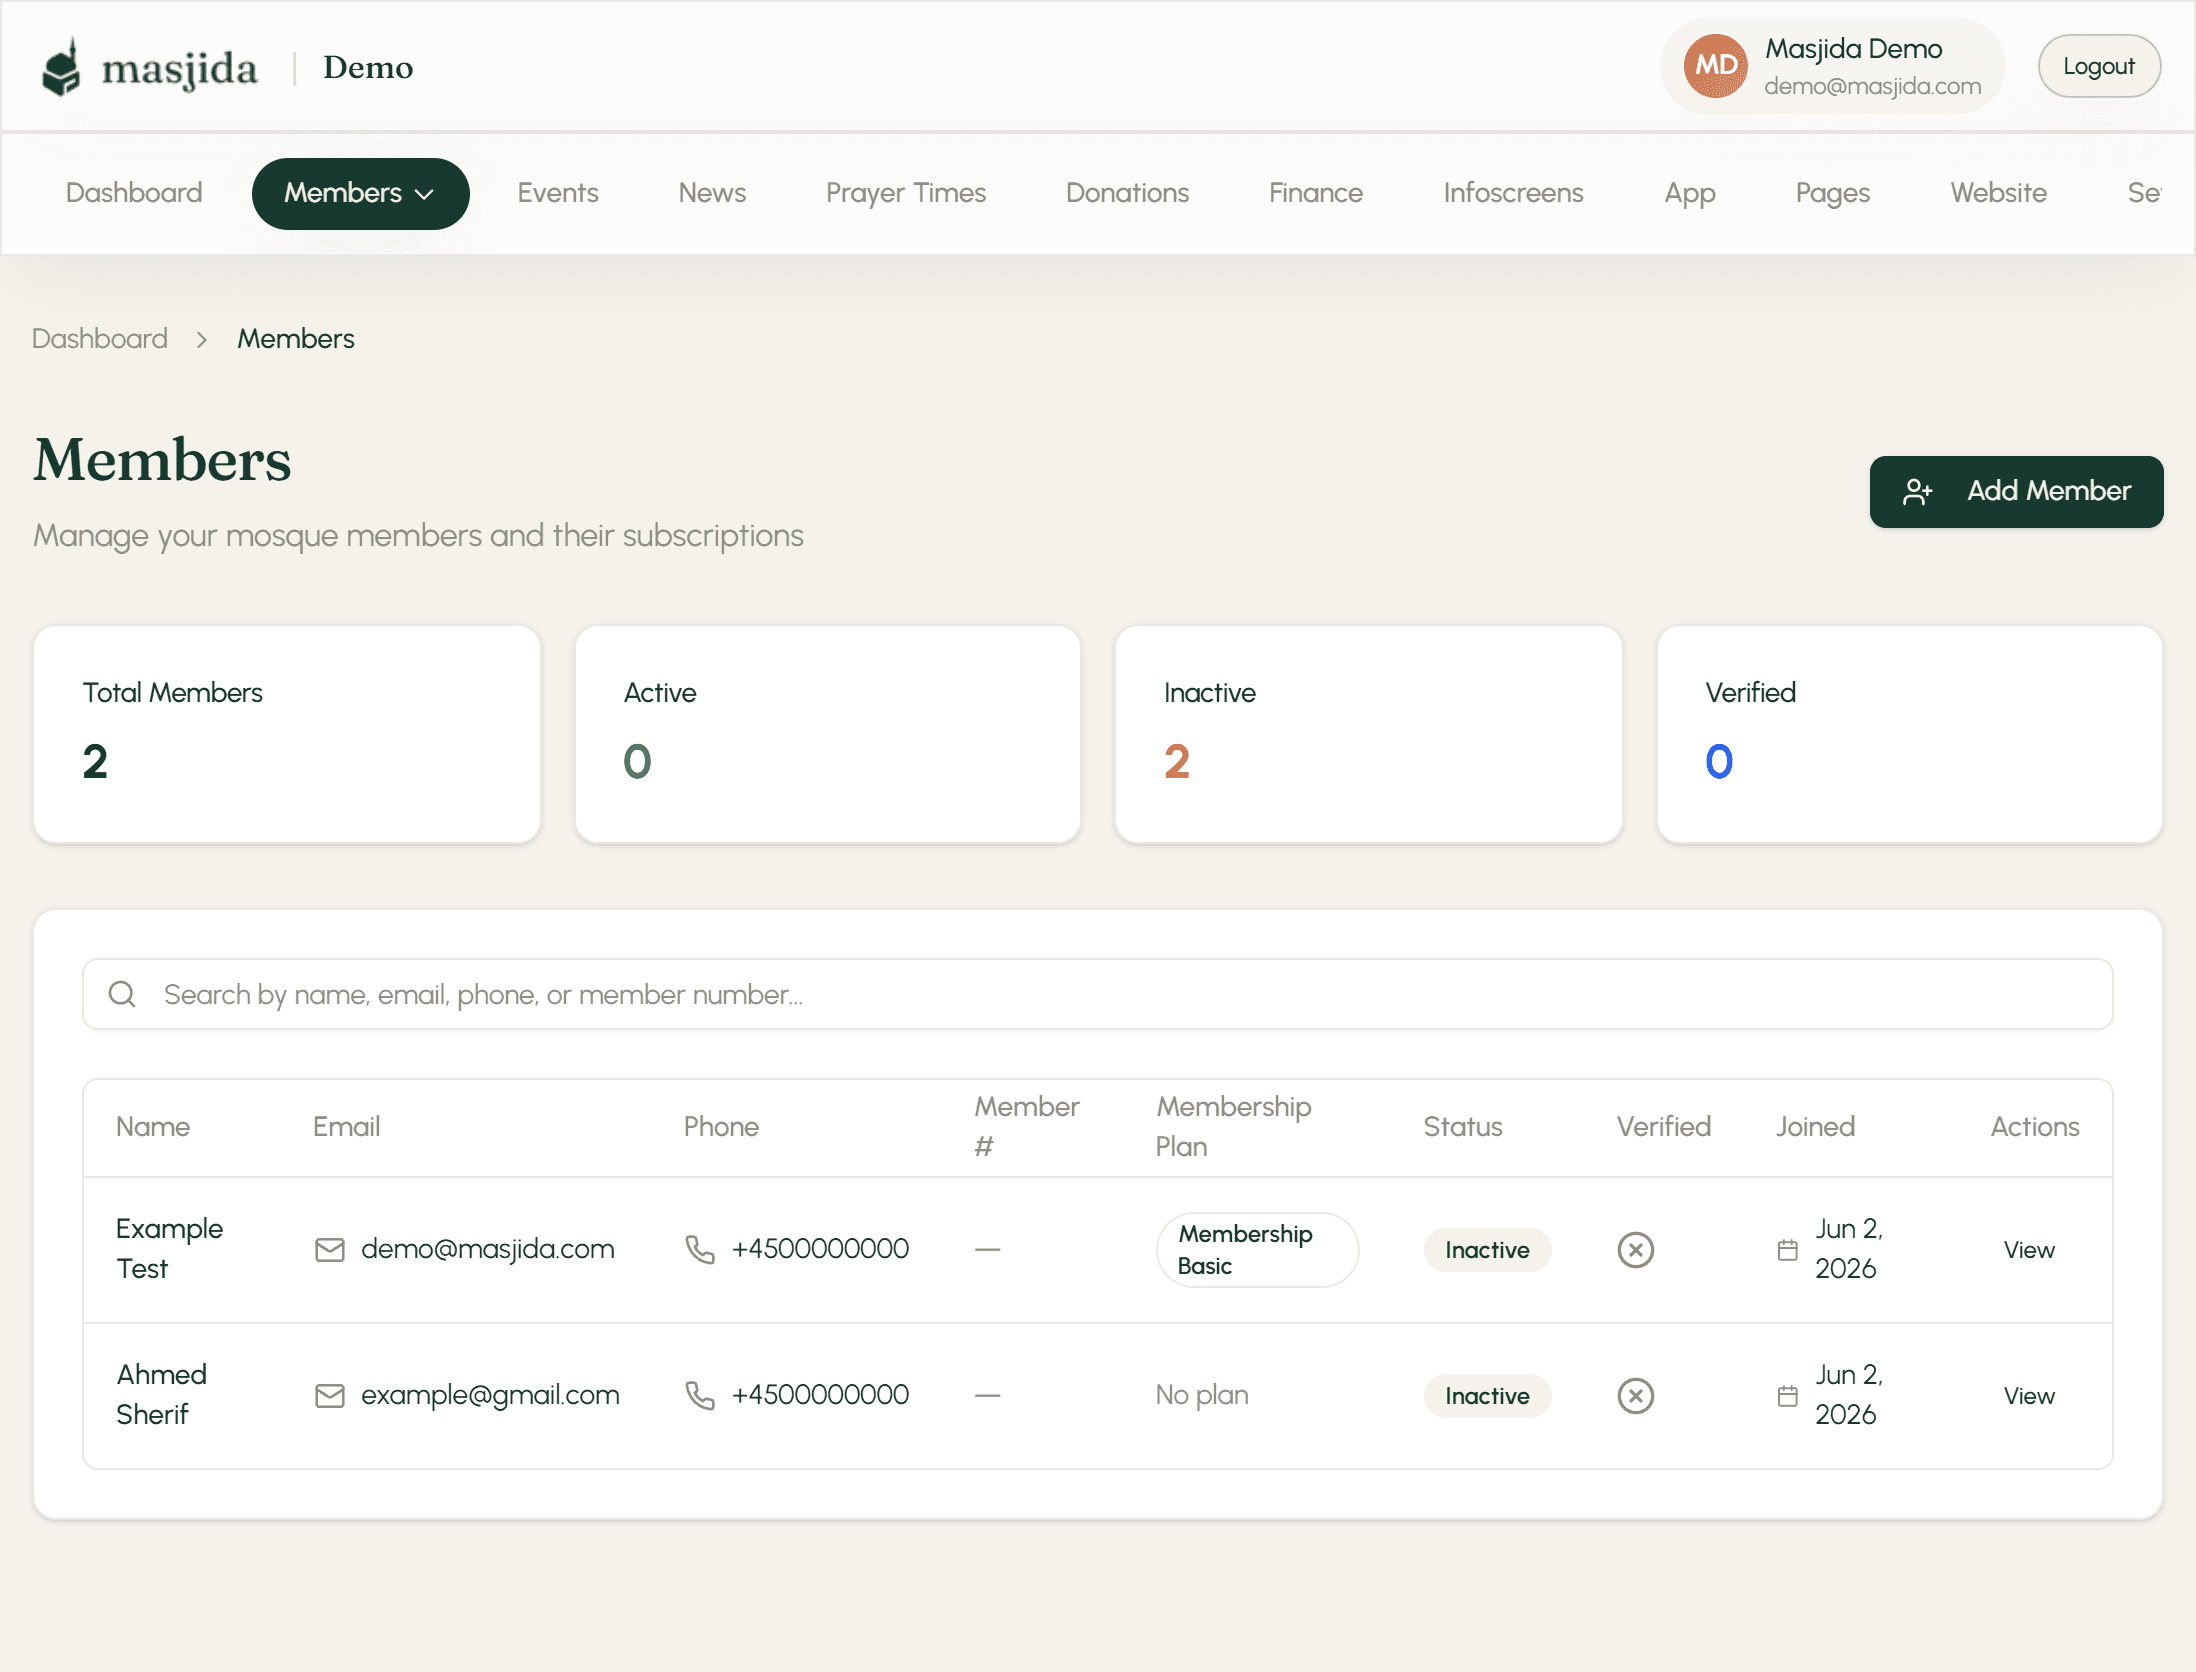Screen dimensions: 2196x1672
Task: Click the Email column header
Action: tap(346, 1127)
